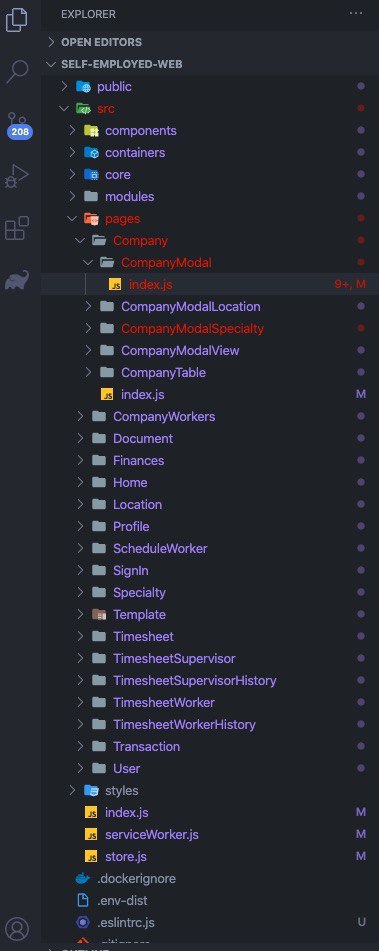
Task: Open the elephant database extension icon
Action: (17, 280)
